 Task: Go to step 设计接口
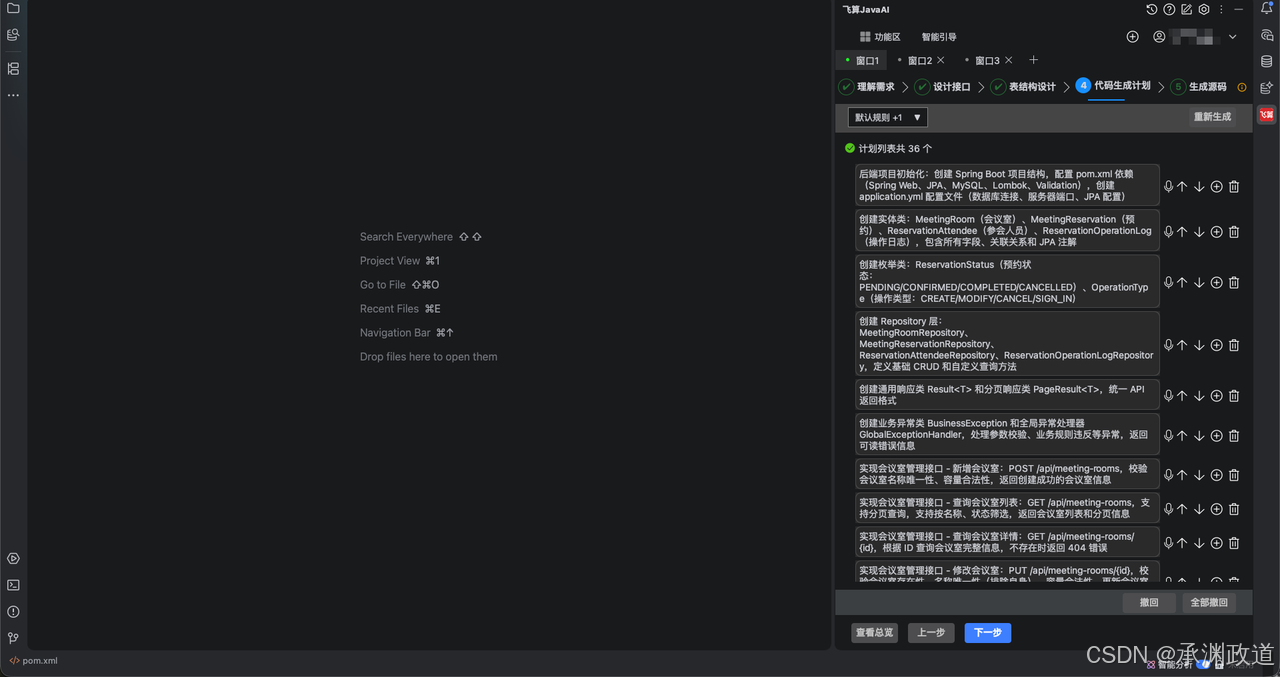(943, 87)
